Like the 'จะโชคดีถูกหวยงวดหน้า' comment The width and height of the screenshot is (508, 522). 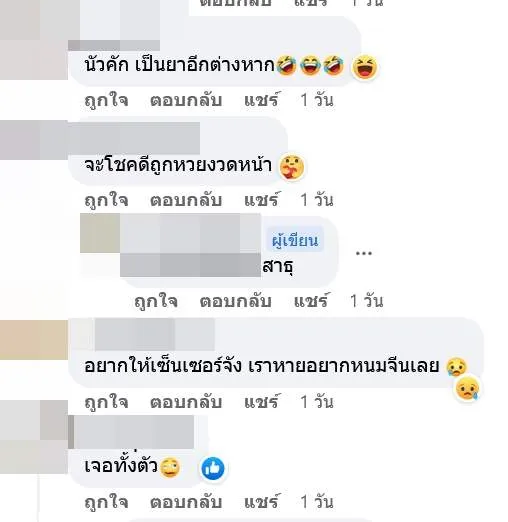tap(106, 200)
